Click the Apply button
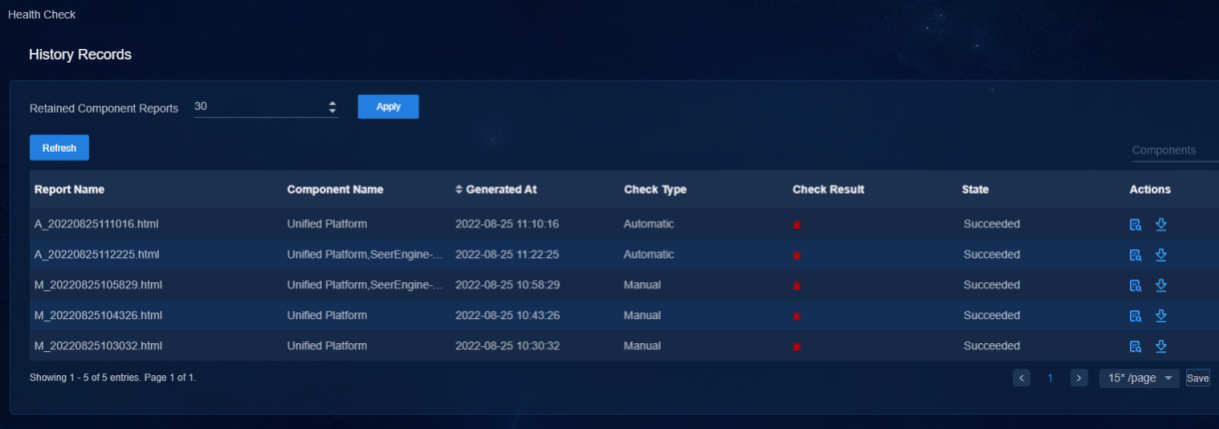This screenshot has width=1219, height=429. click(388, 107)
